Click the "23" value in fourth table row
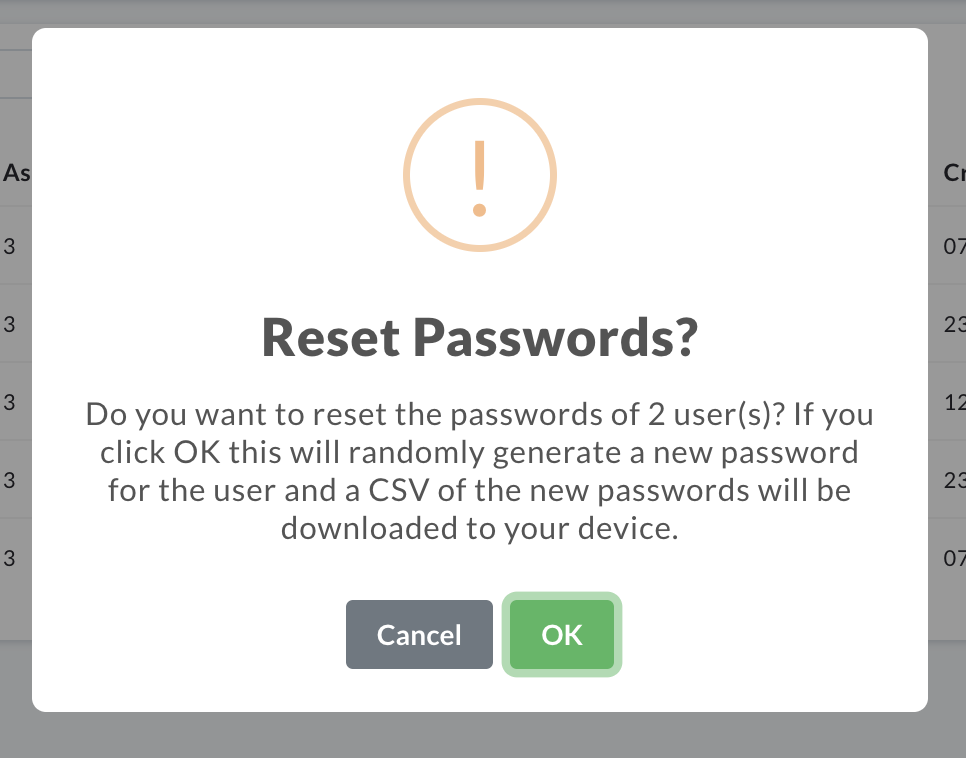This screenshot has height=758, width=966. point(954,480)
